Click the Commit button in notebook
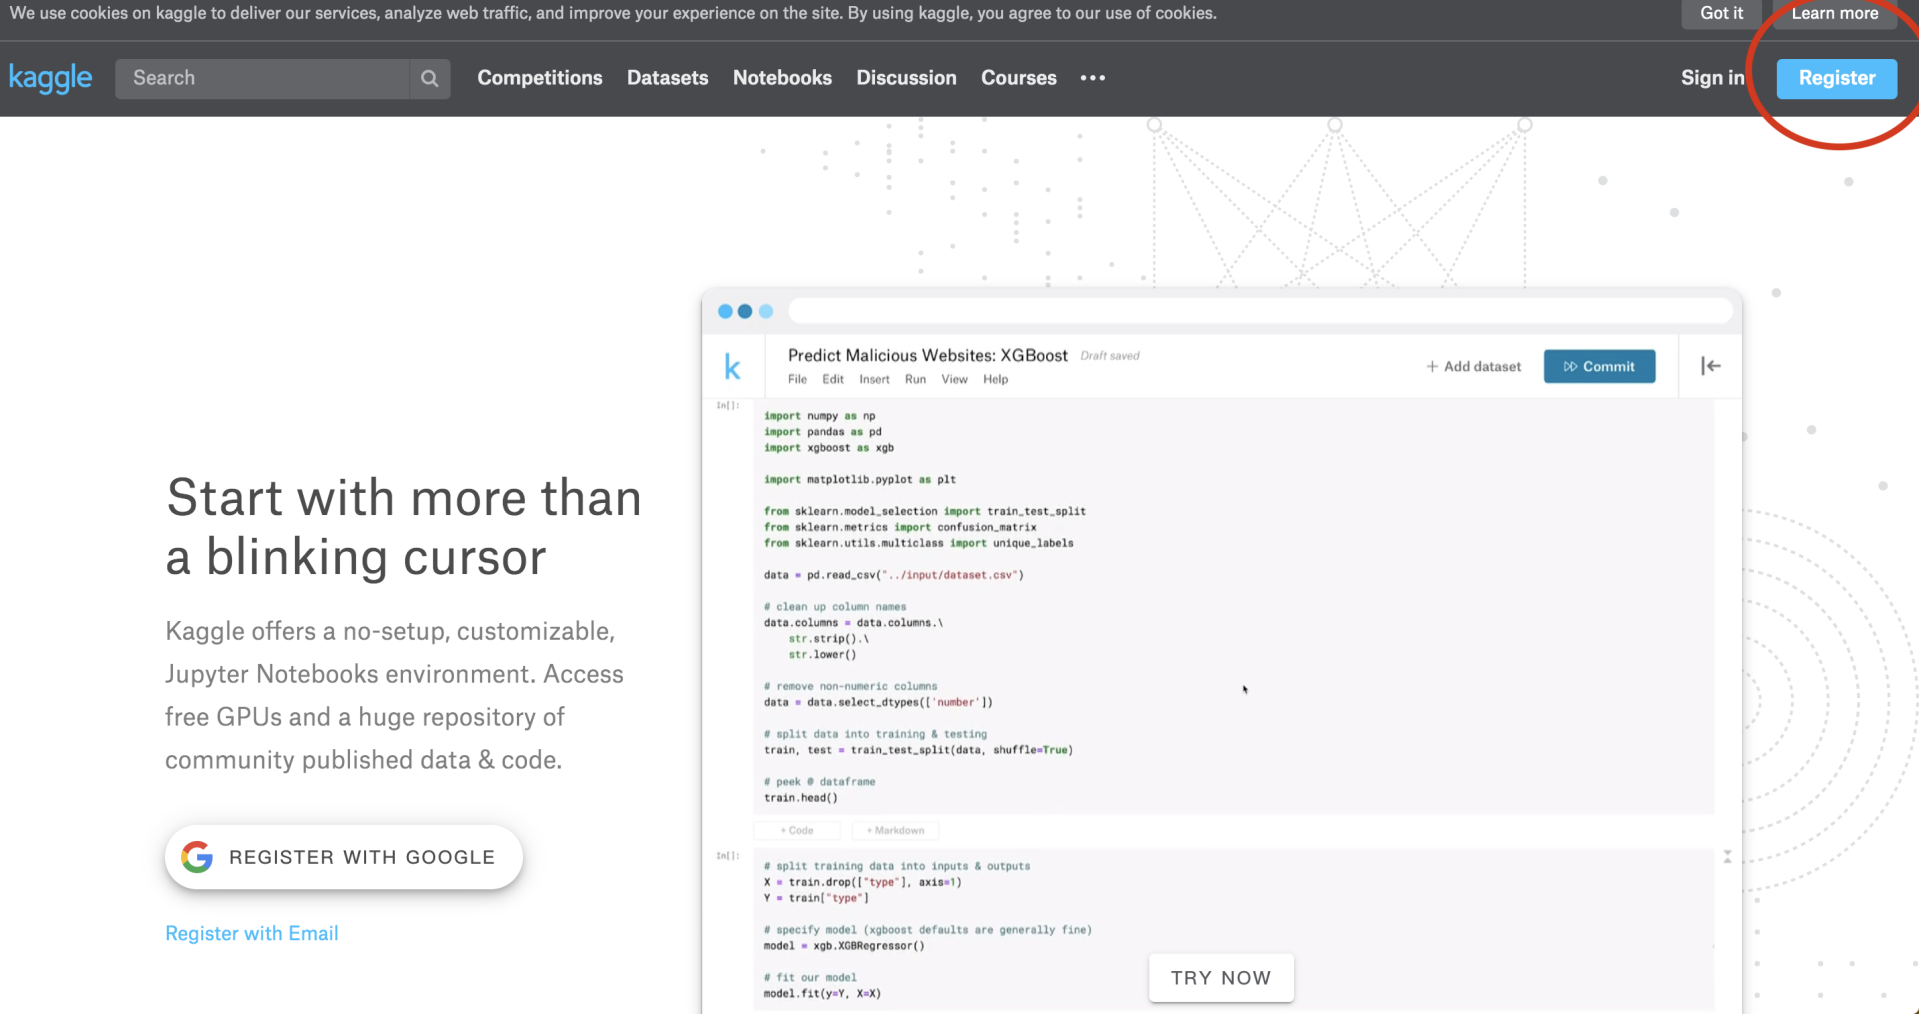Viewport: 1919px width, 1014px height. click(x=1599, y=366)
